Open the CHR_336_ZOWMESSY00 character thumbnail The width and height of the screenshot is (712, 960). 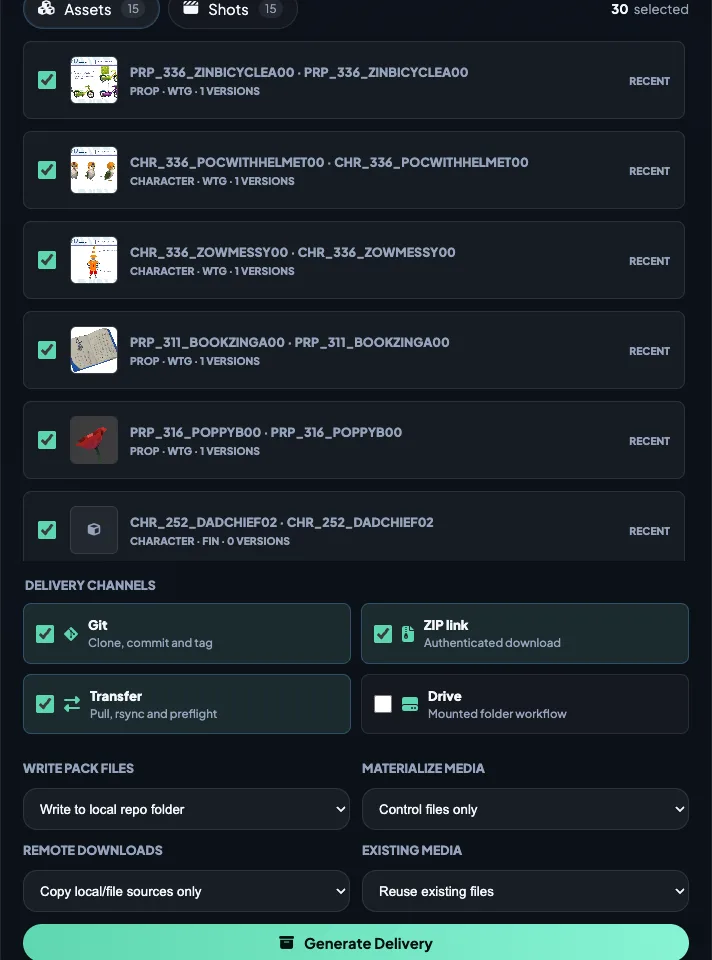(94, 260)
